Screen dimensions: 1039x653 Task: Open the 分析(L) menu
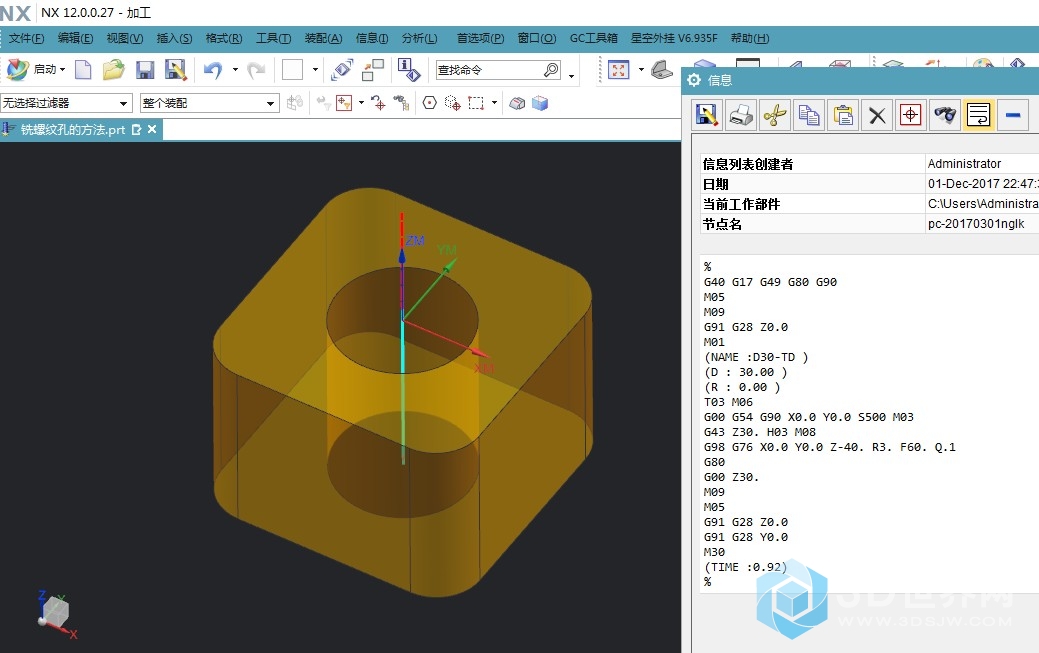419,38
